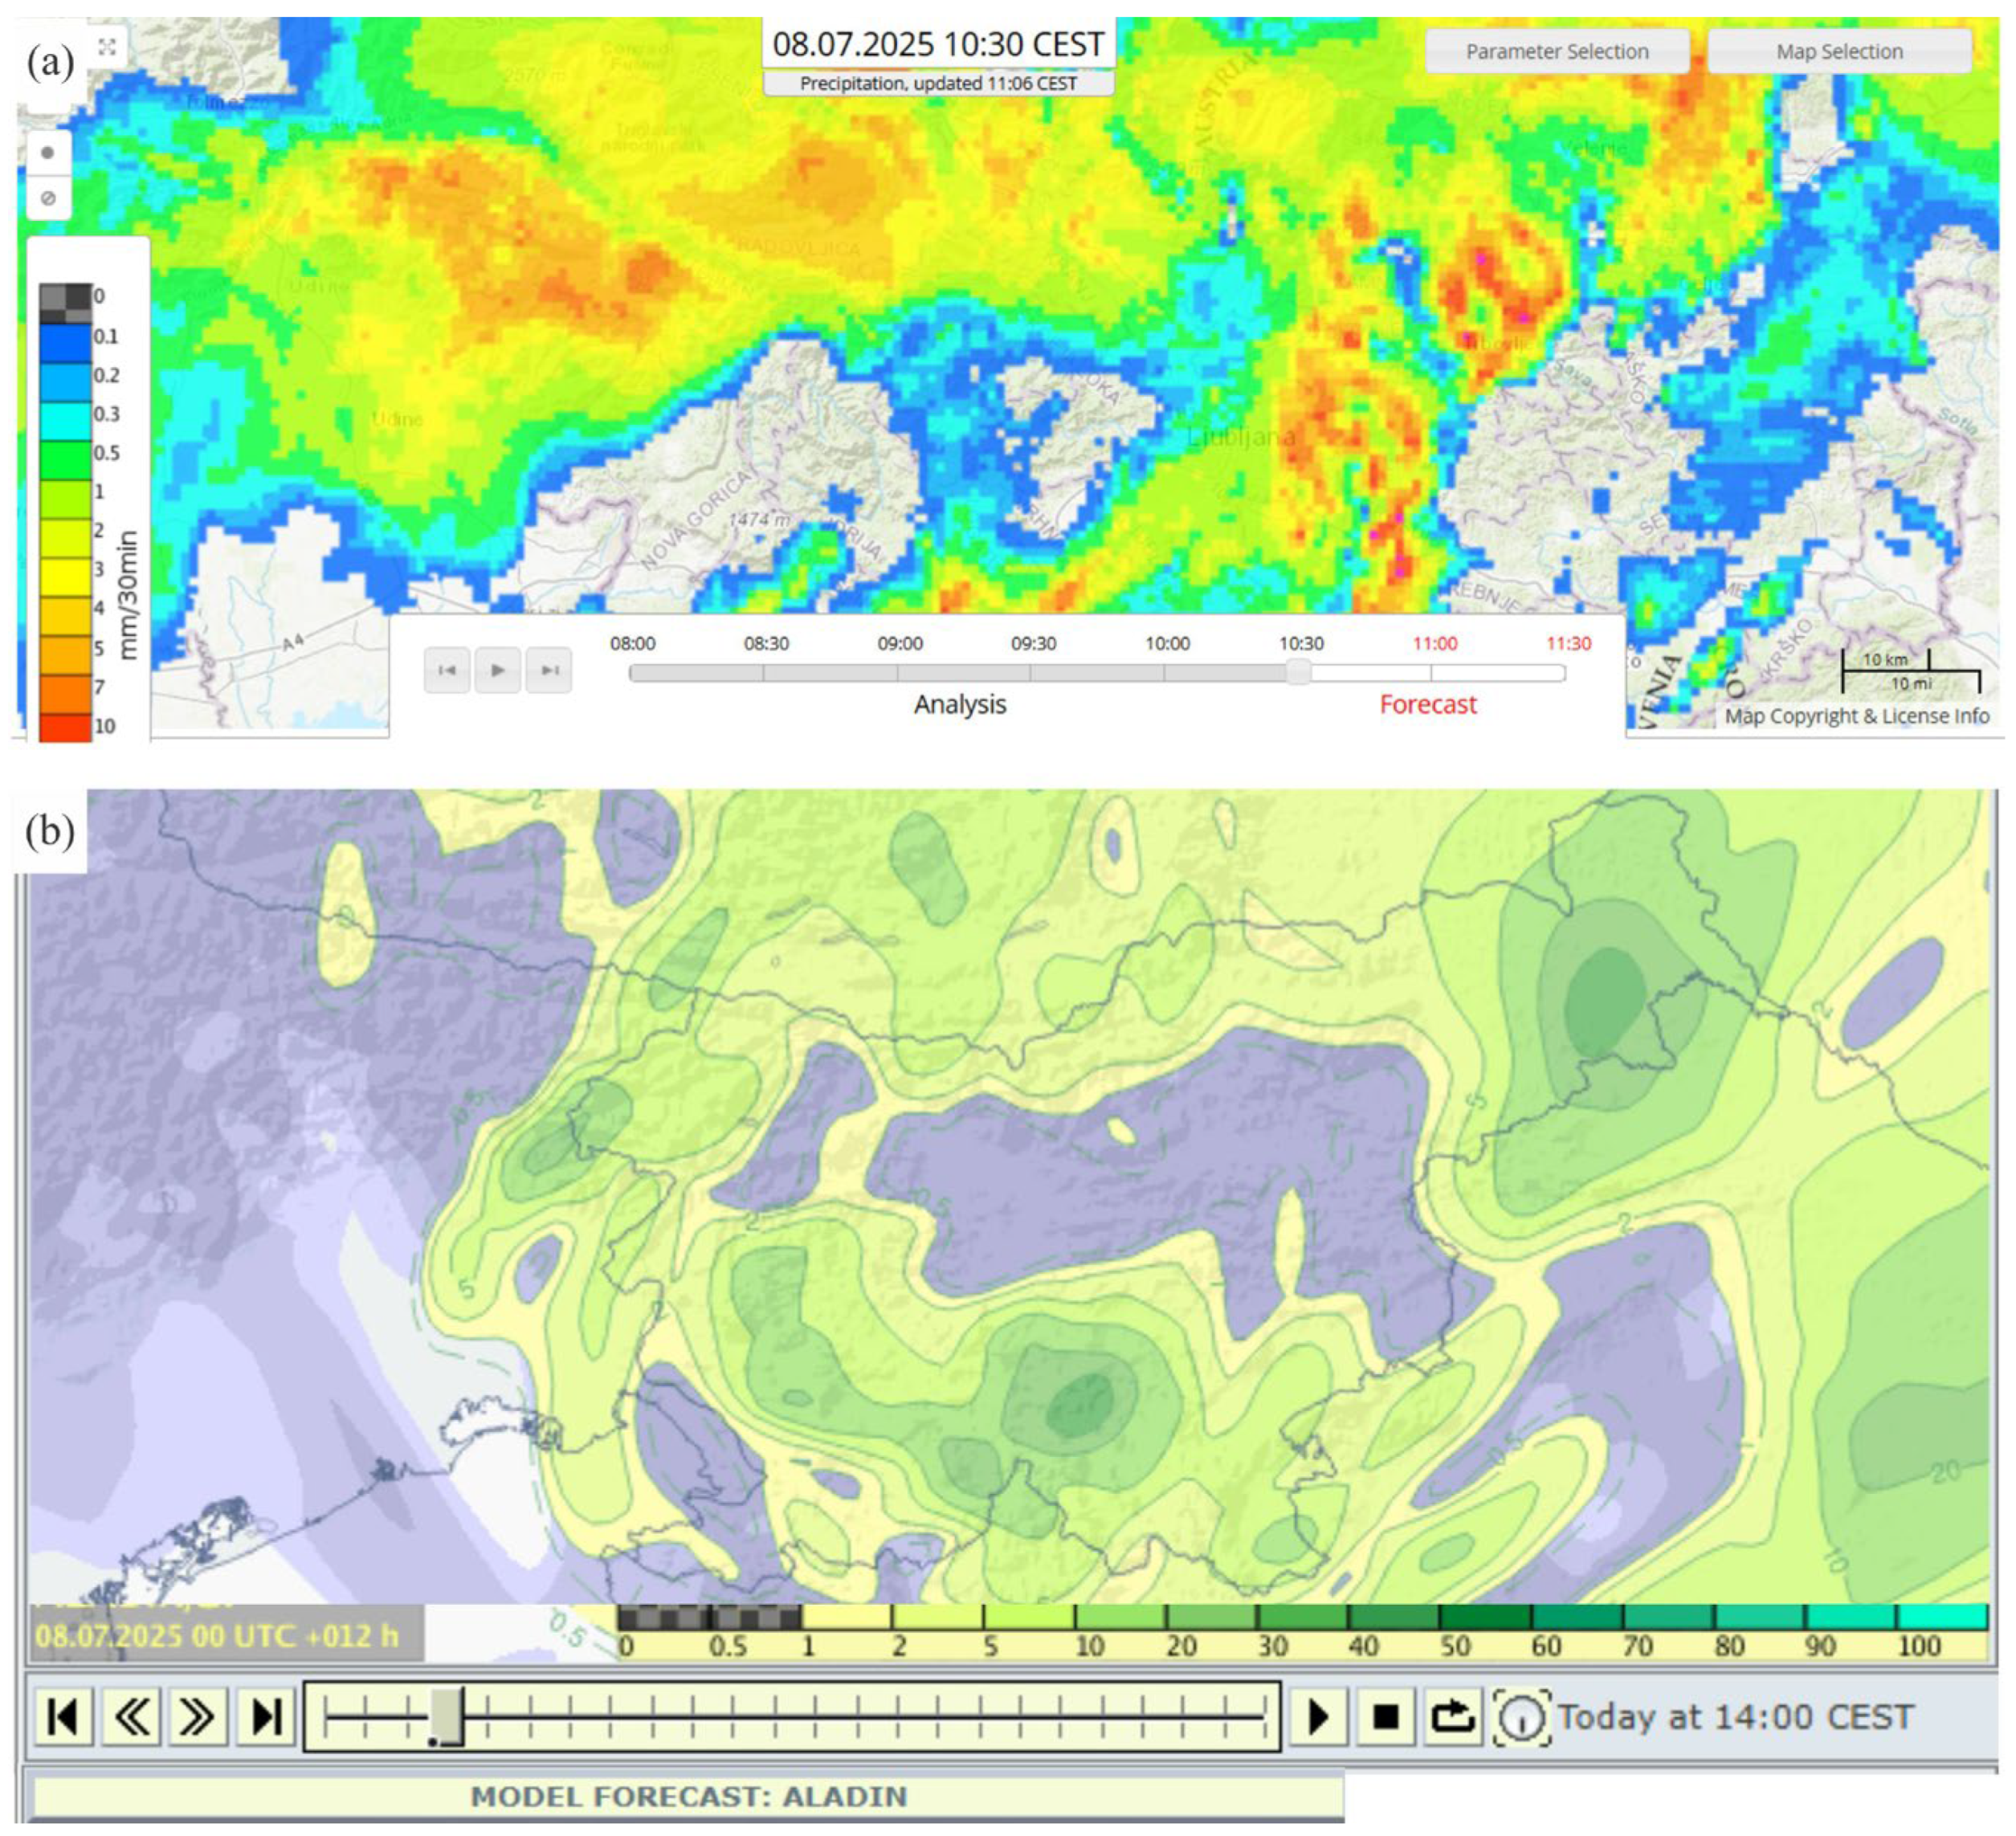This screenshot has width=2016, height=1836.
Task: Click the crossed-circle map control button
Action: point(47,198)
